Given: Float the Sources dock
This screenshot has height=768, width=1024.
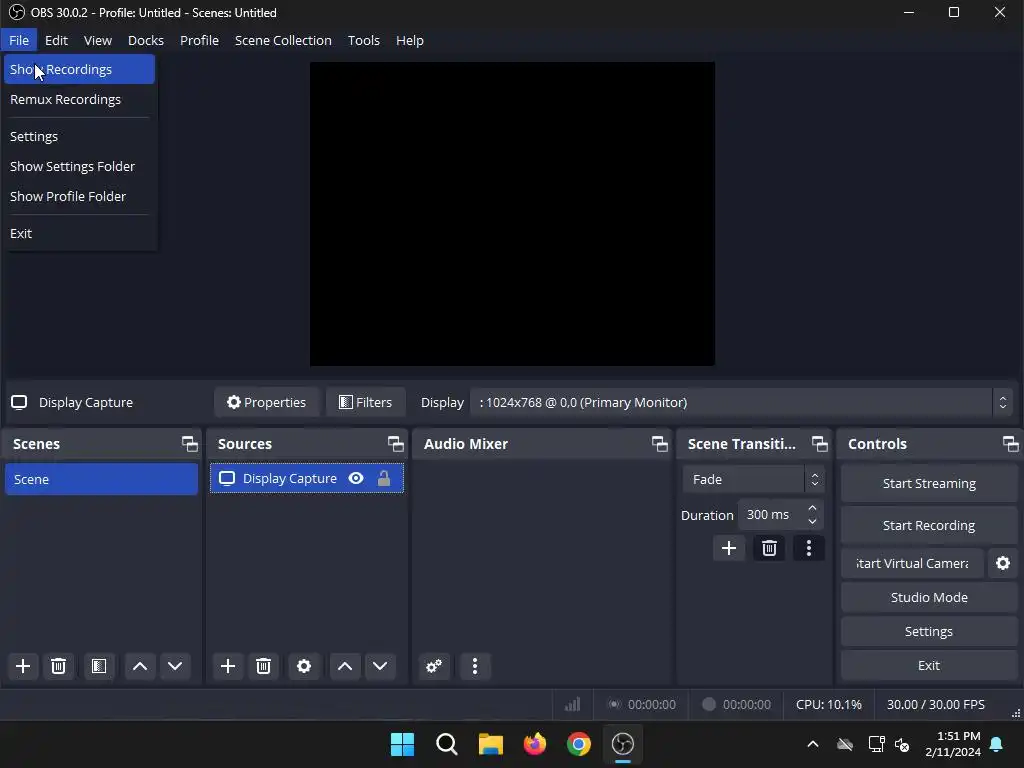Looking at the screenshot, I should [x=395, y=444].
